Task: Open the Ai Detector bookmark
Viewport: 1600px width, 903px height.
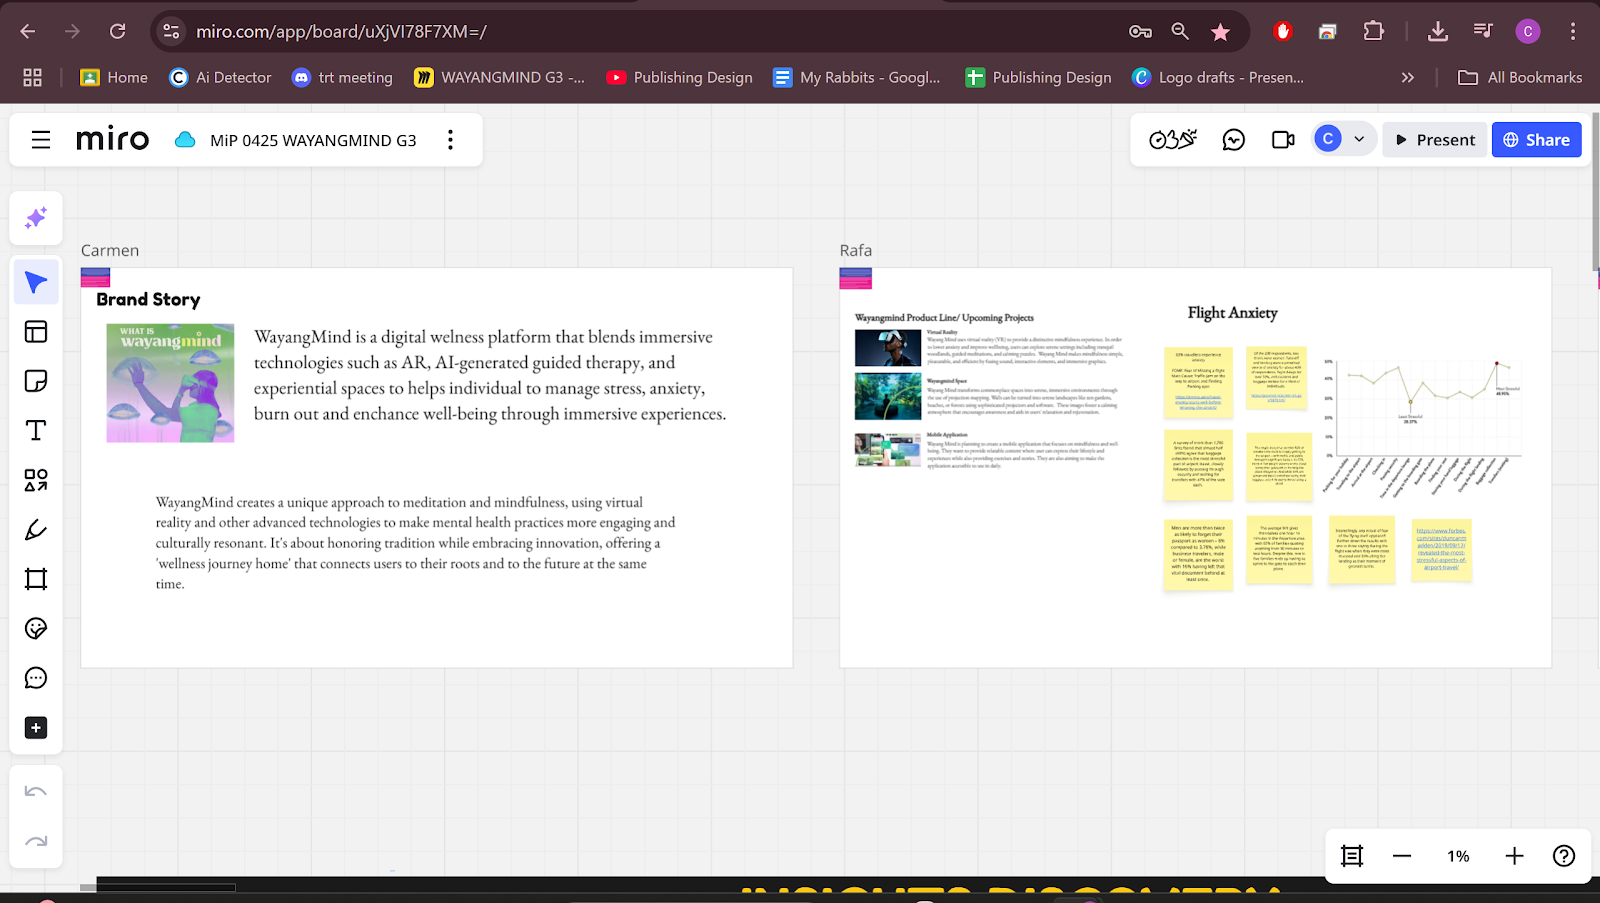Action: 221,78
